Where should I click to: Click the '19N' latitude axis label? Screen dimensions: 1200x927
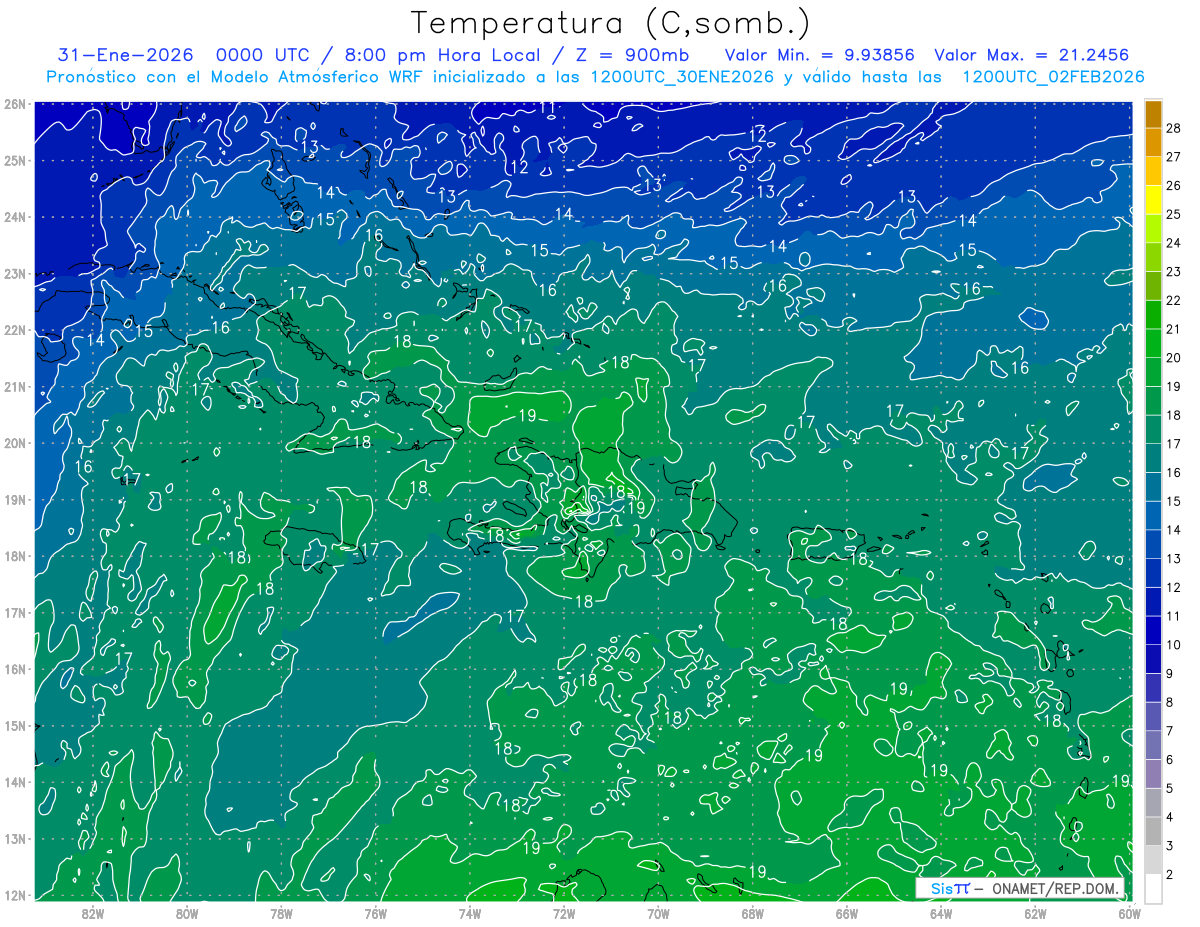(x=15, y=499)
